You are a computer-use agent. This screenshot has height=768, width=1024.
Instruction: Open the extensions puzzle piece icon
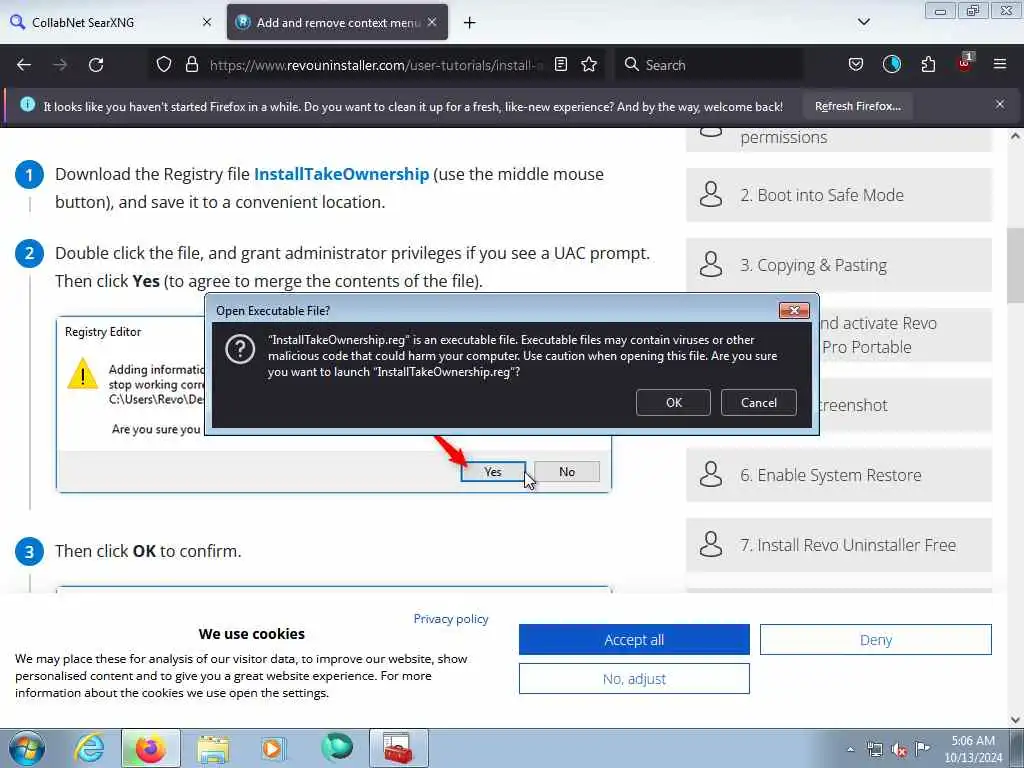coord(928,65)
